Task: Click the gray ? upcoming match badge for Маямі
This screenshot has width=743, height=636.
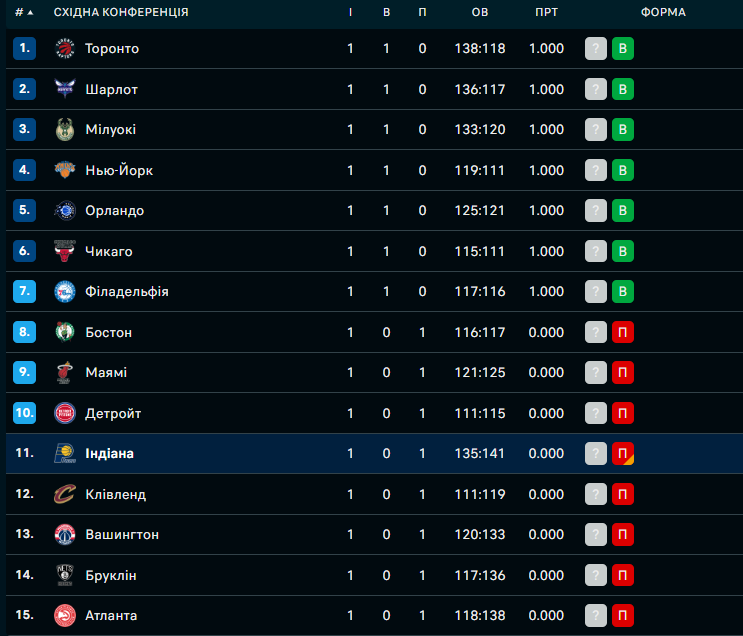Action: coord(596,373)
